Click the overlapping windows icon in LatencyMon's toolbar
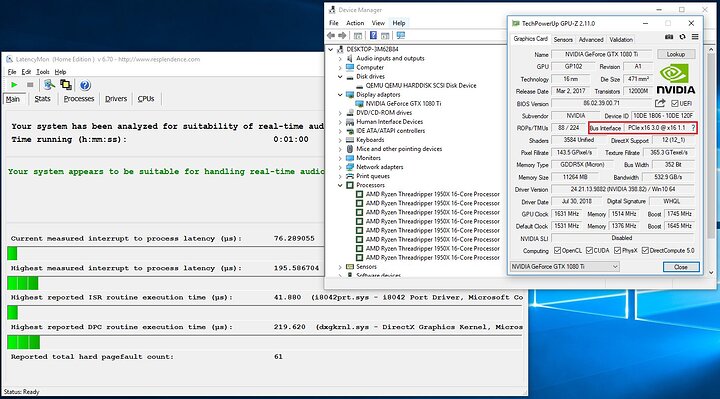This screenshot has width=720, height=399. pyautogui.click(x=66, y=84)
